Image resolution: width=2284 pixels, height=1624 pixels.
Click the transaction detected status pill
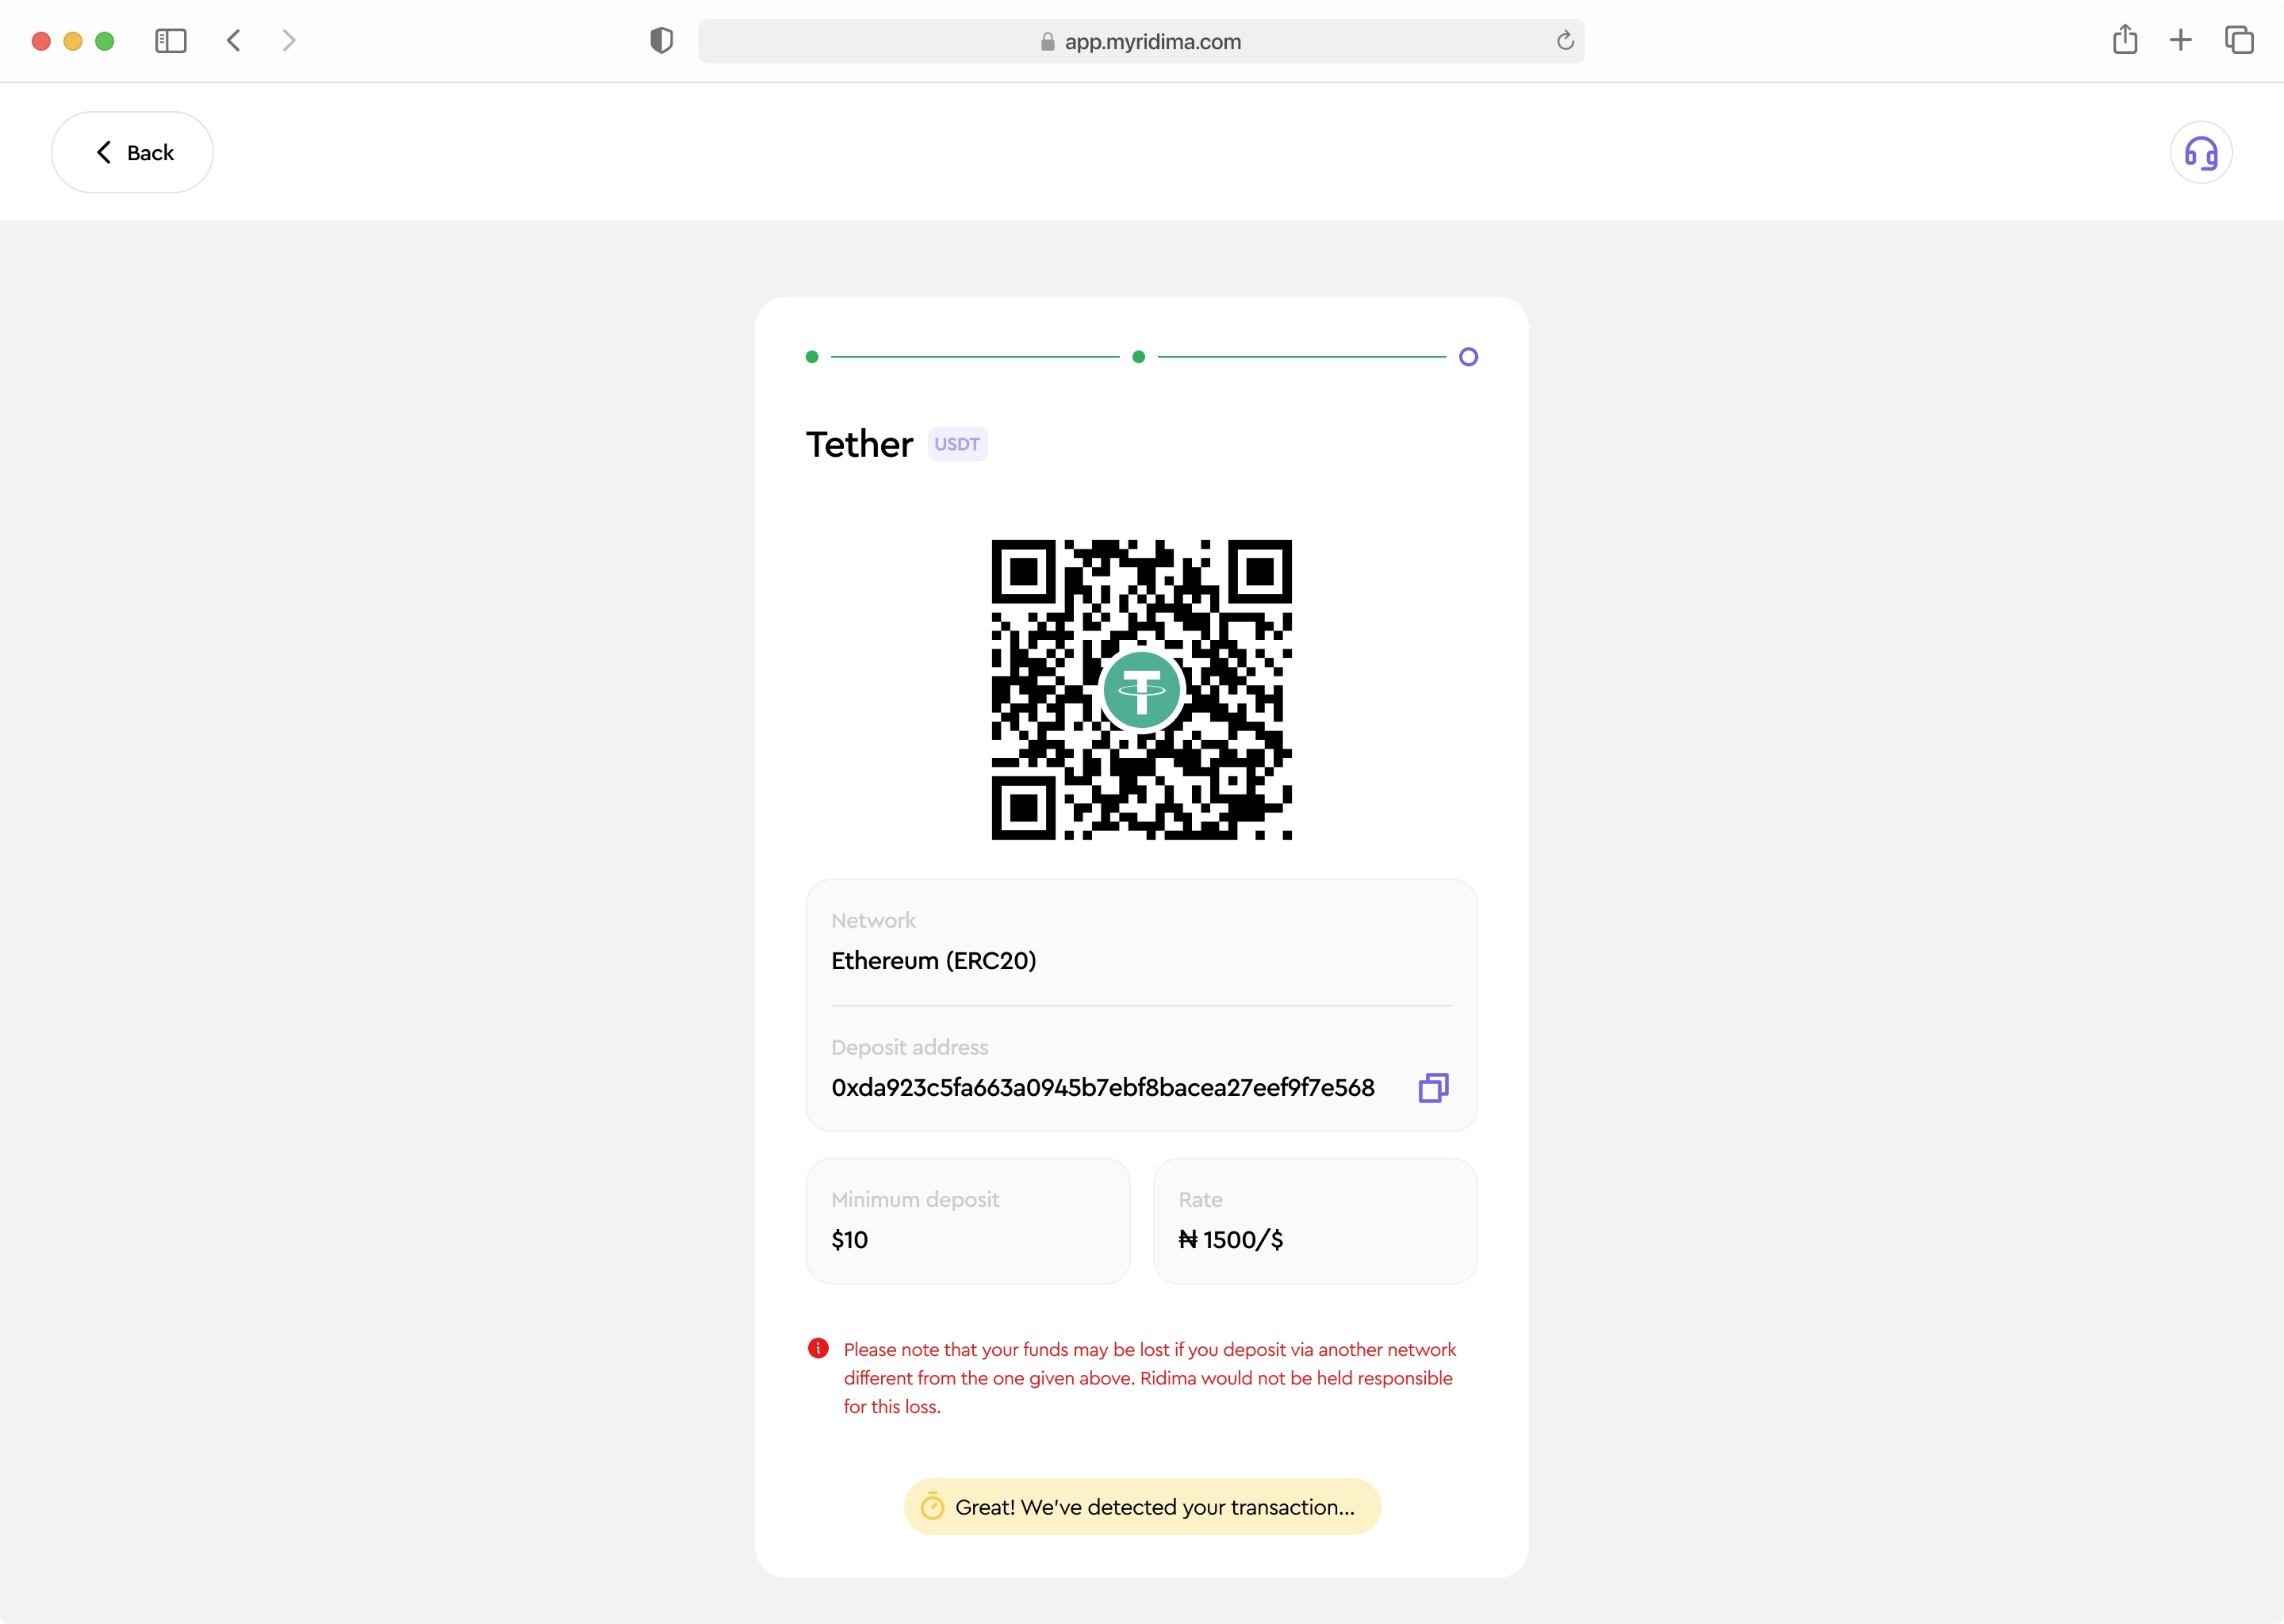pyautogui.click(x=1142, y=1507)
